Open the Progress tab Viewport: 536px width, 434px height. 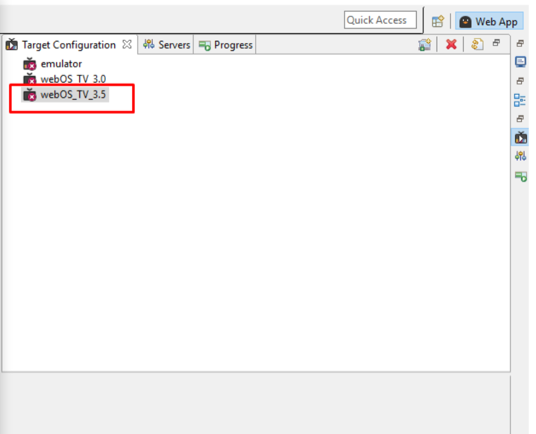(x=226, y=45)
